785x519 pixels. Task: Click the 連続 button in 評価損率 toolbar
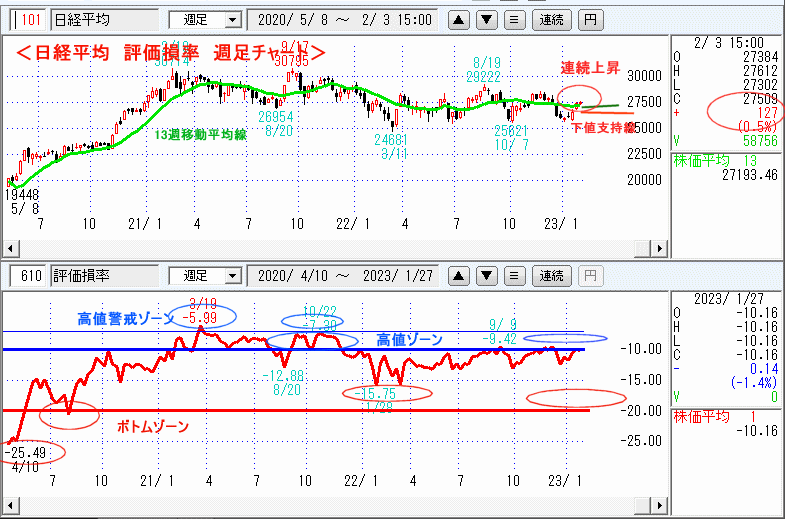click(x=552, y=276)
